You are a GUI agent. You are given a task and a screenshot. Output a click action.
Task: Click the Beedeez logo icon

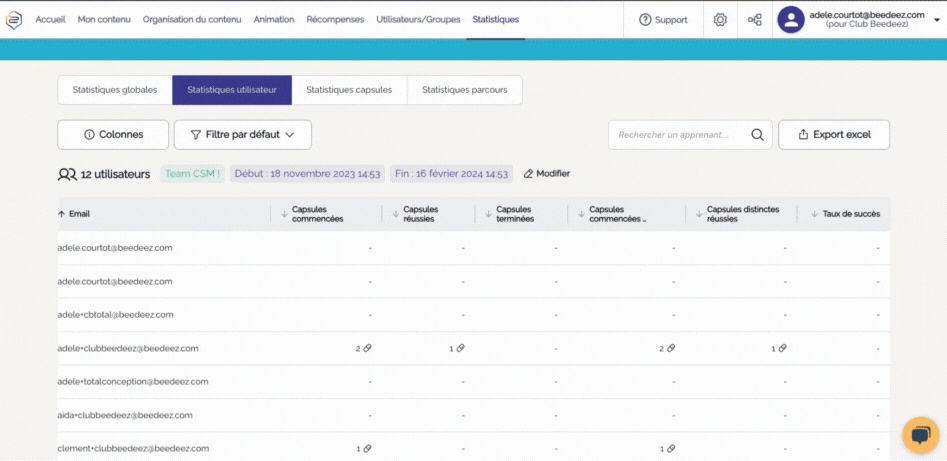click(x=14, y=19)
